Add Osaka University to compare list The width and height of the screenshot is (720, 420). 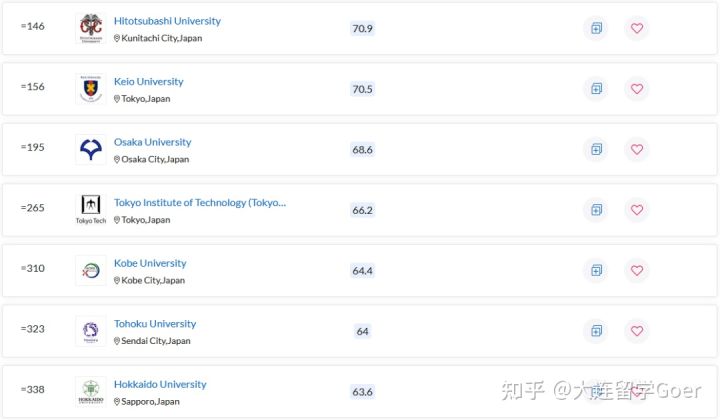pyautogui.click(x=596, y=150)
